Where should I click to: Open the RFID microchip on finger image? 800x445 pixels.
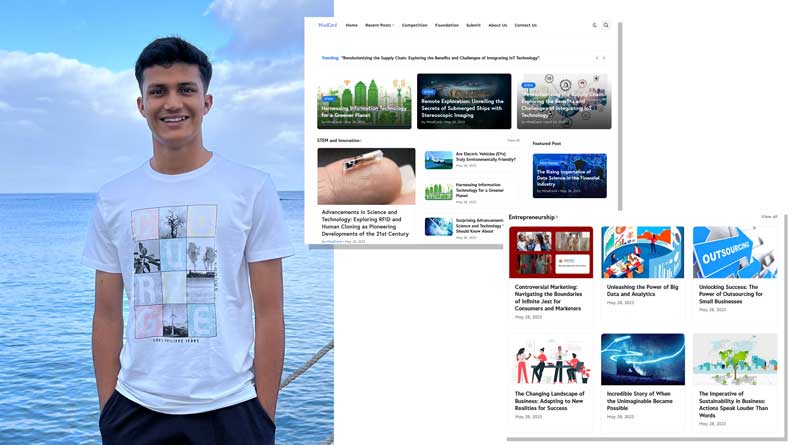click(366, 176)
